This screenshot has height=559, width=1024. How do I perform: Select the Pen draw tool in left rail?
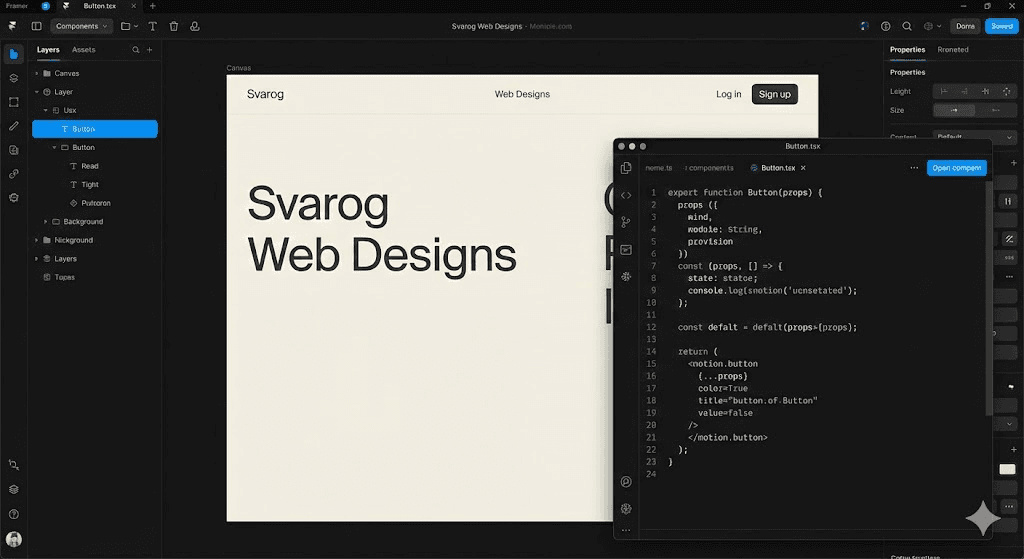click(14, 126)
